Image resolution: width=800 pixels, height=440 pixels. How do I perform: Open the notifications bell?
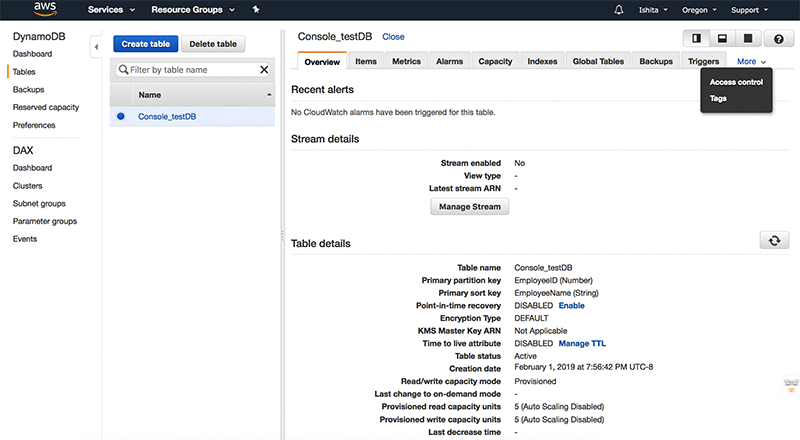(x=618, y=10)
